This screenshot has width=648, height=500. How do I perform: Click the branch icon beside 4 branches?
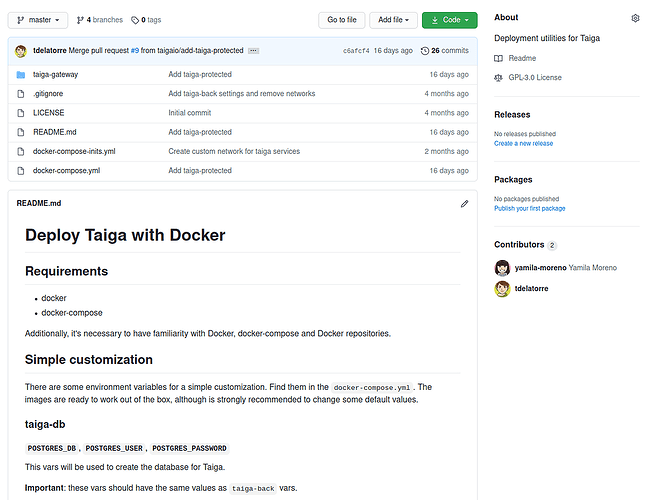click(x=80, y=20)
